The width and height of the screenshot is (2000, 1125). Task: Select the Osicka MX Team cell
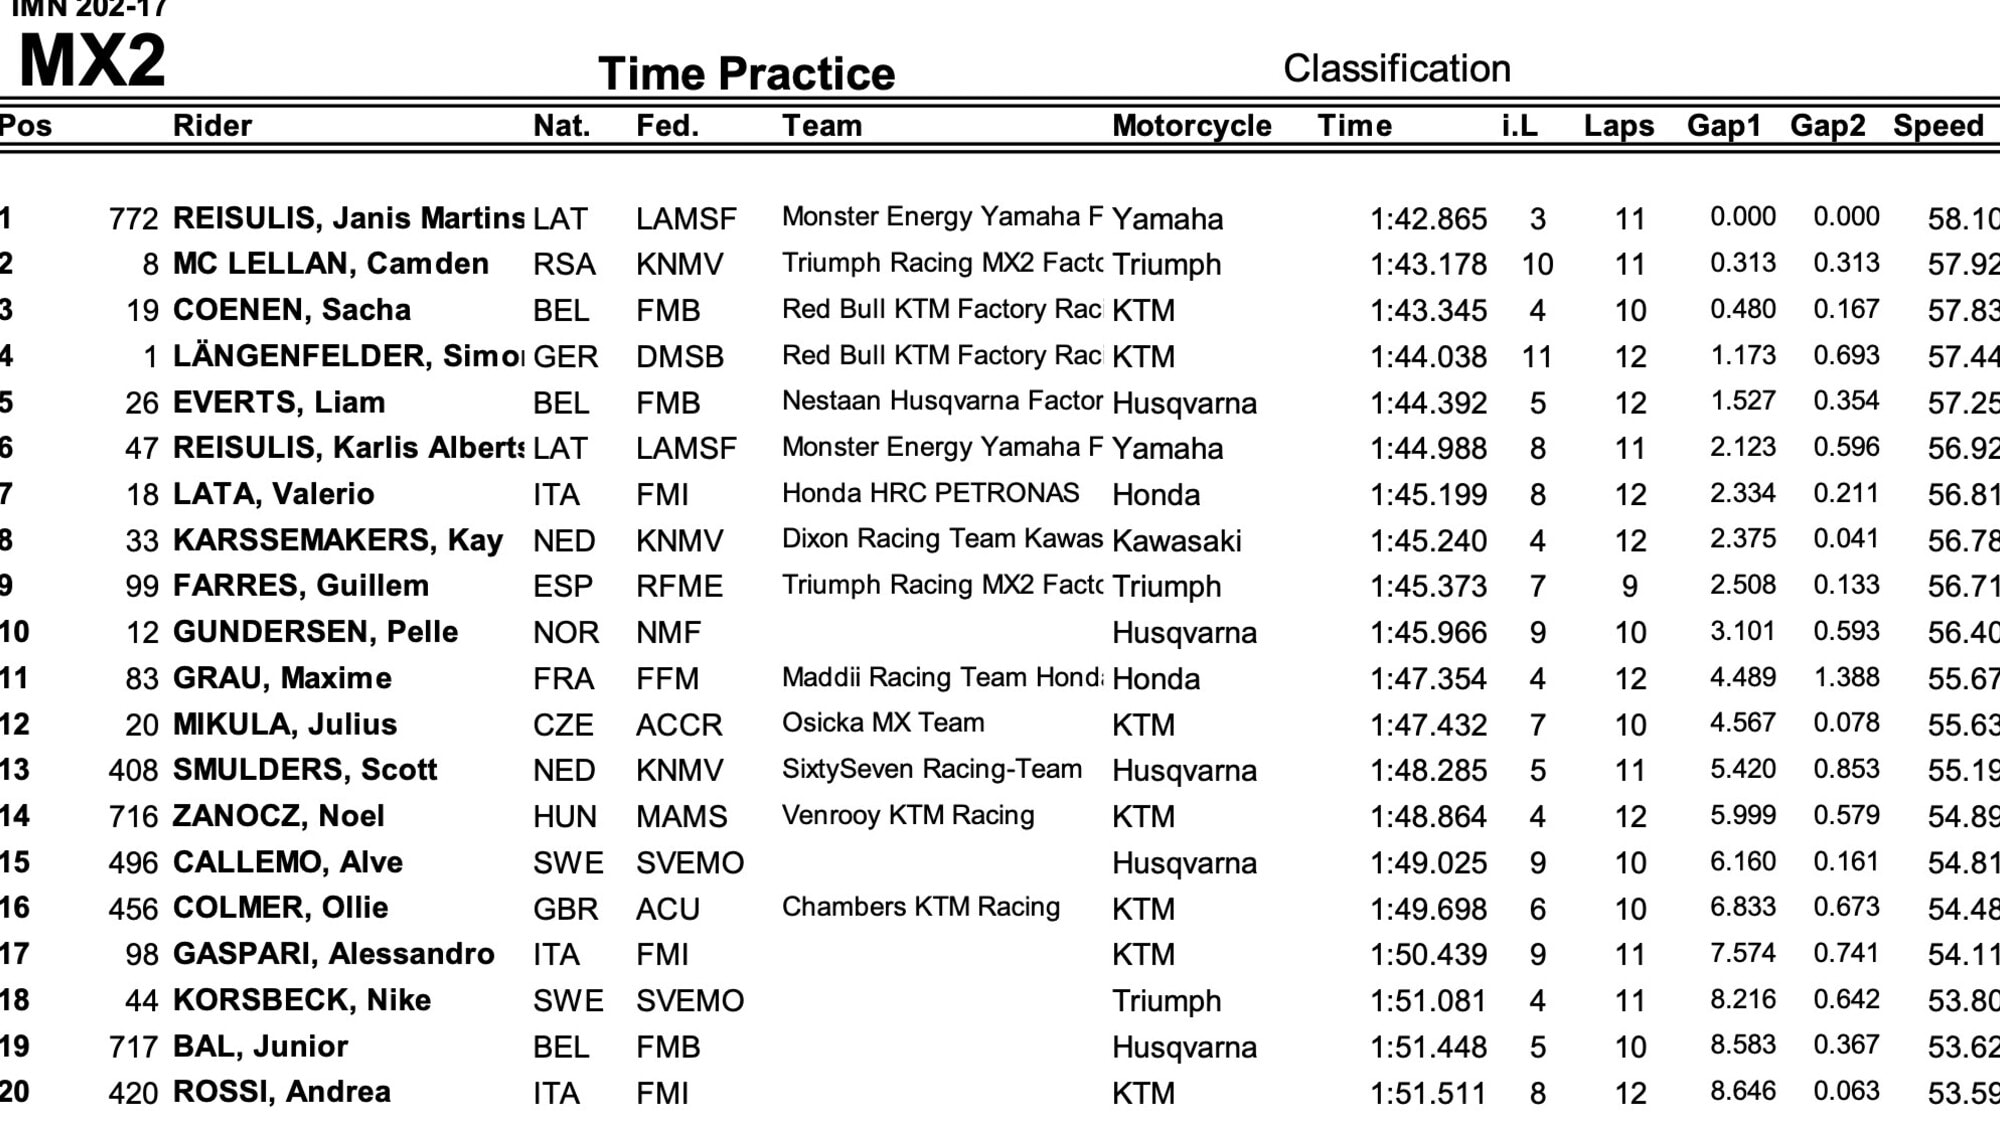[883, 722]
